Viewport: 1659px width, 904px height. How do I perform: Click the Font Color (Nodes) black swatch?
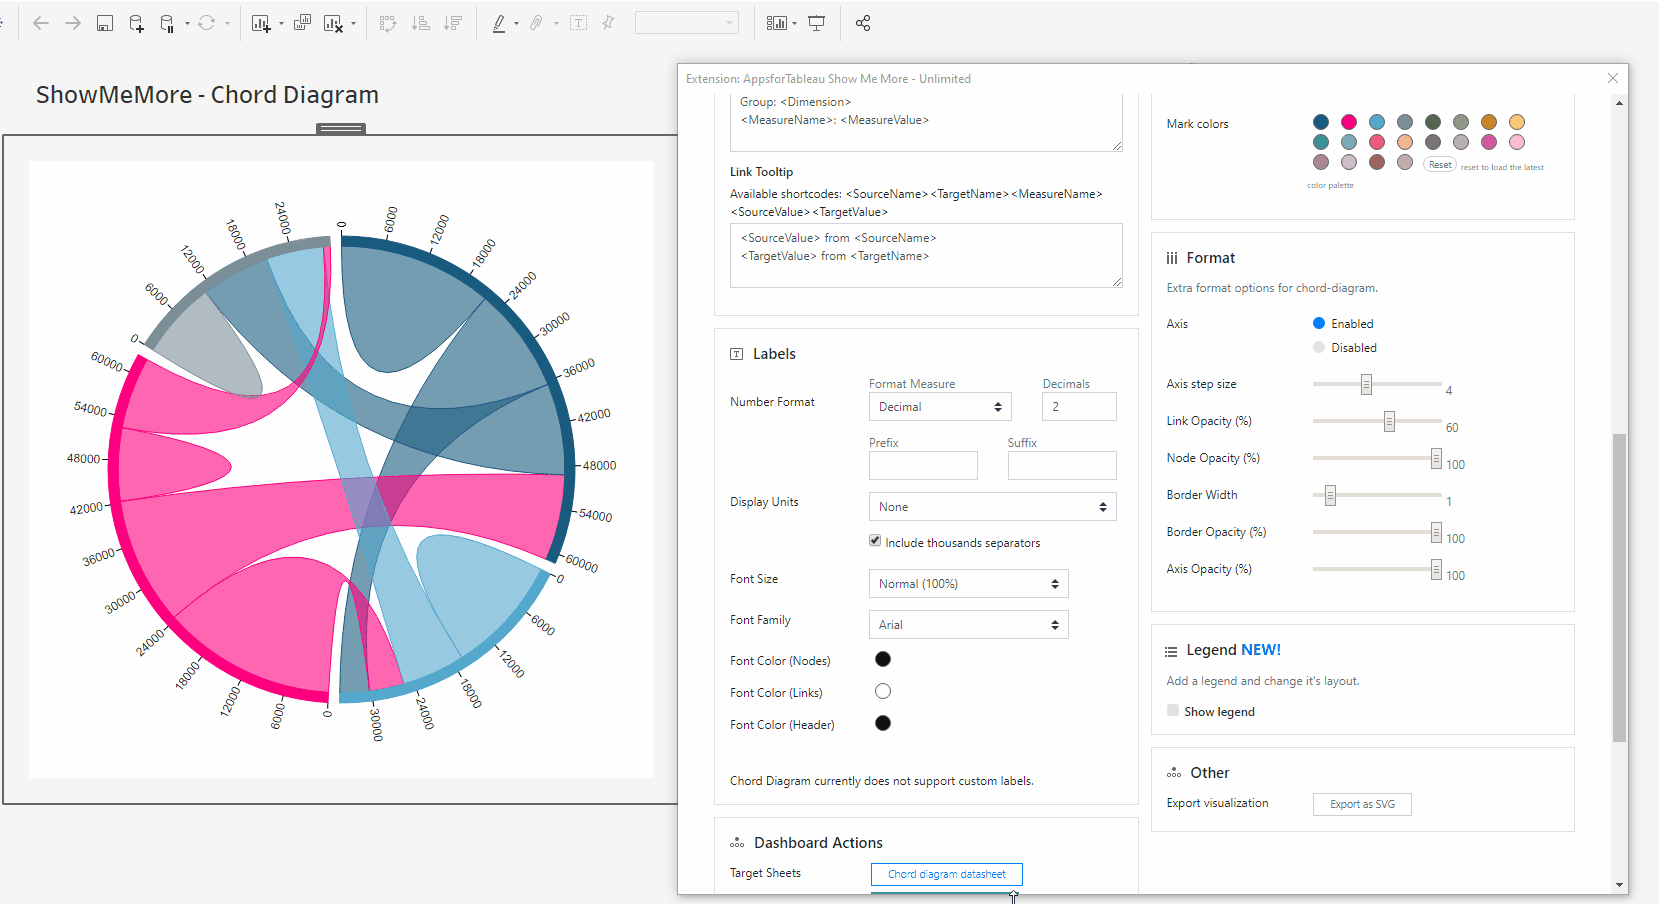pyautogui.click(x=883, y=659)
